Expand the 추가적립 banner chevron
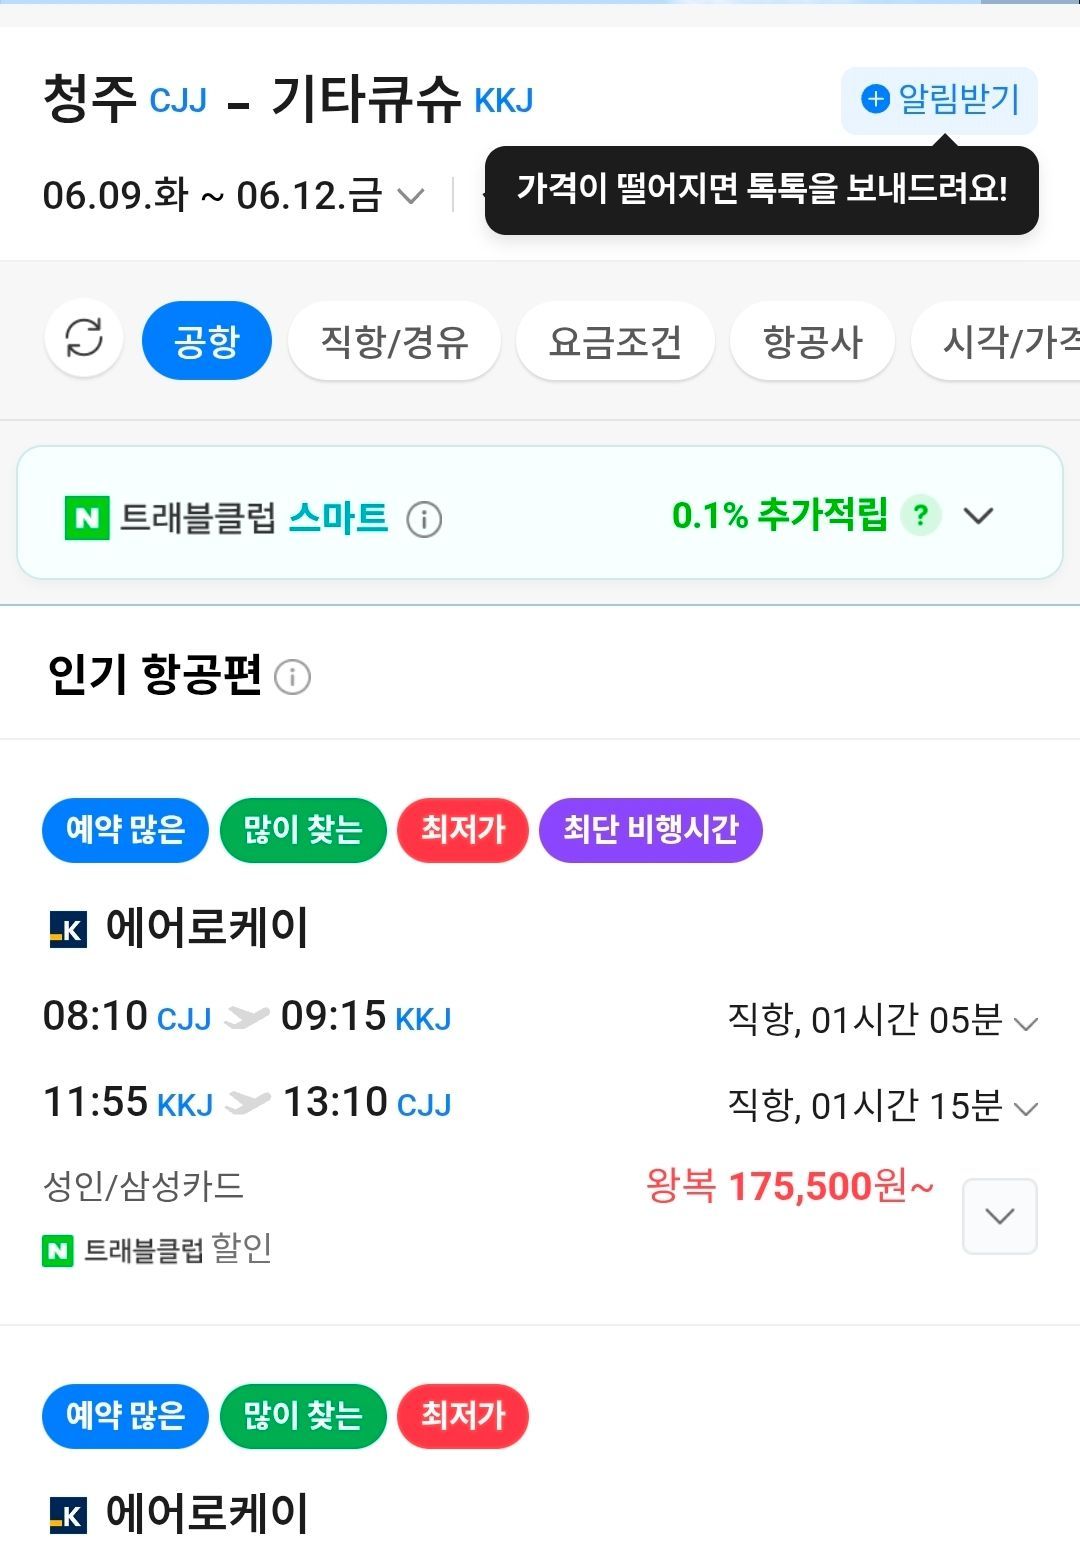The width and height of the screenshot is (1080, 1559). pos(978,516)
